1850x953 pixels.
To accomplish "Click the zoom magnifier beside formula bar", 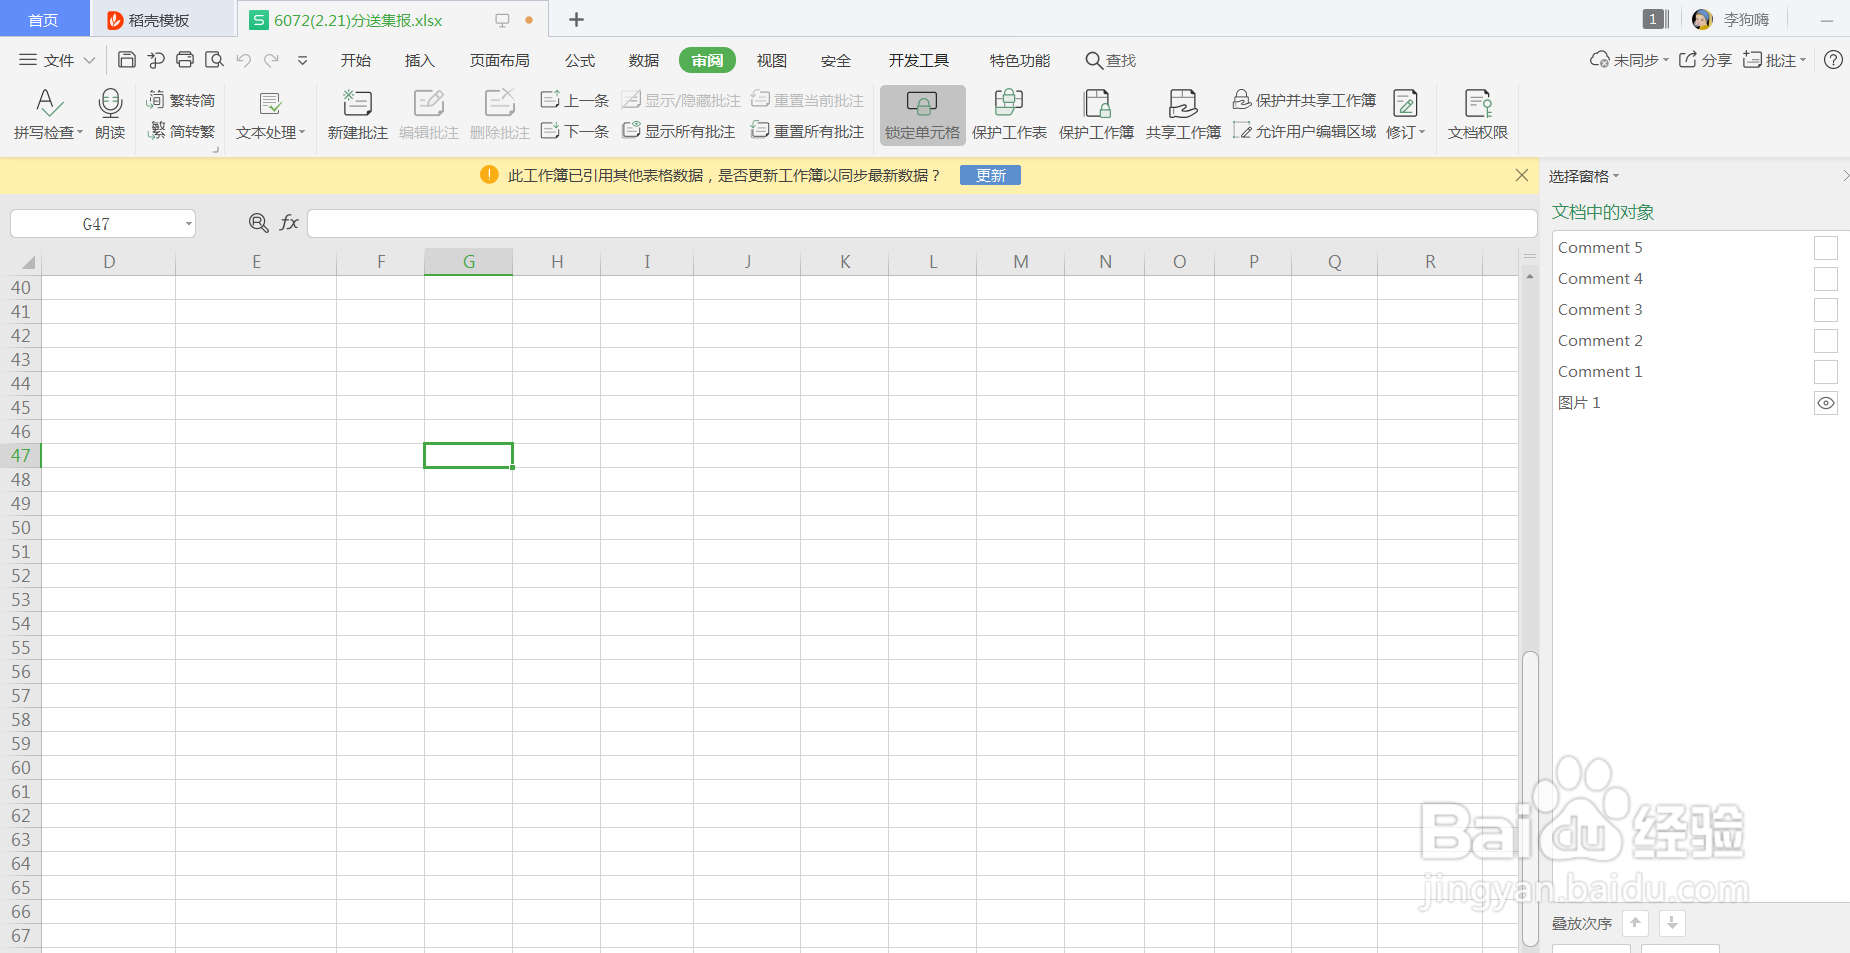I will click(258, 223).
